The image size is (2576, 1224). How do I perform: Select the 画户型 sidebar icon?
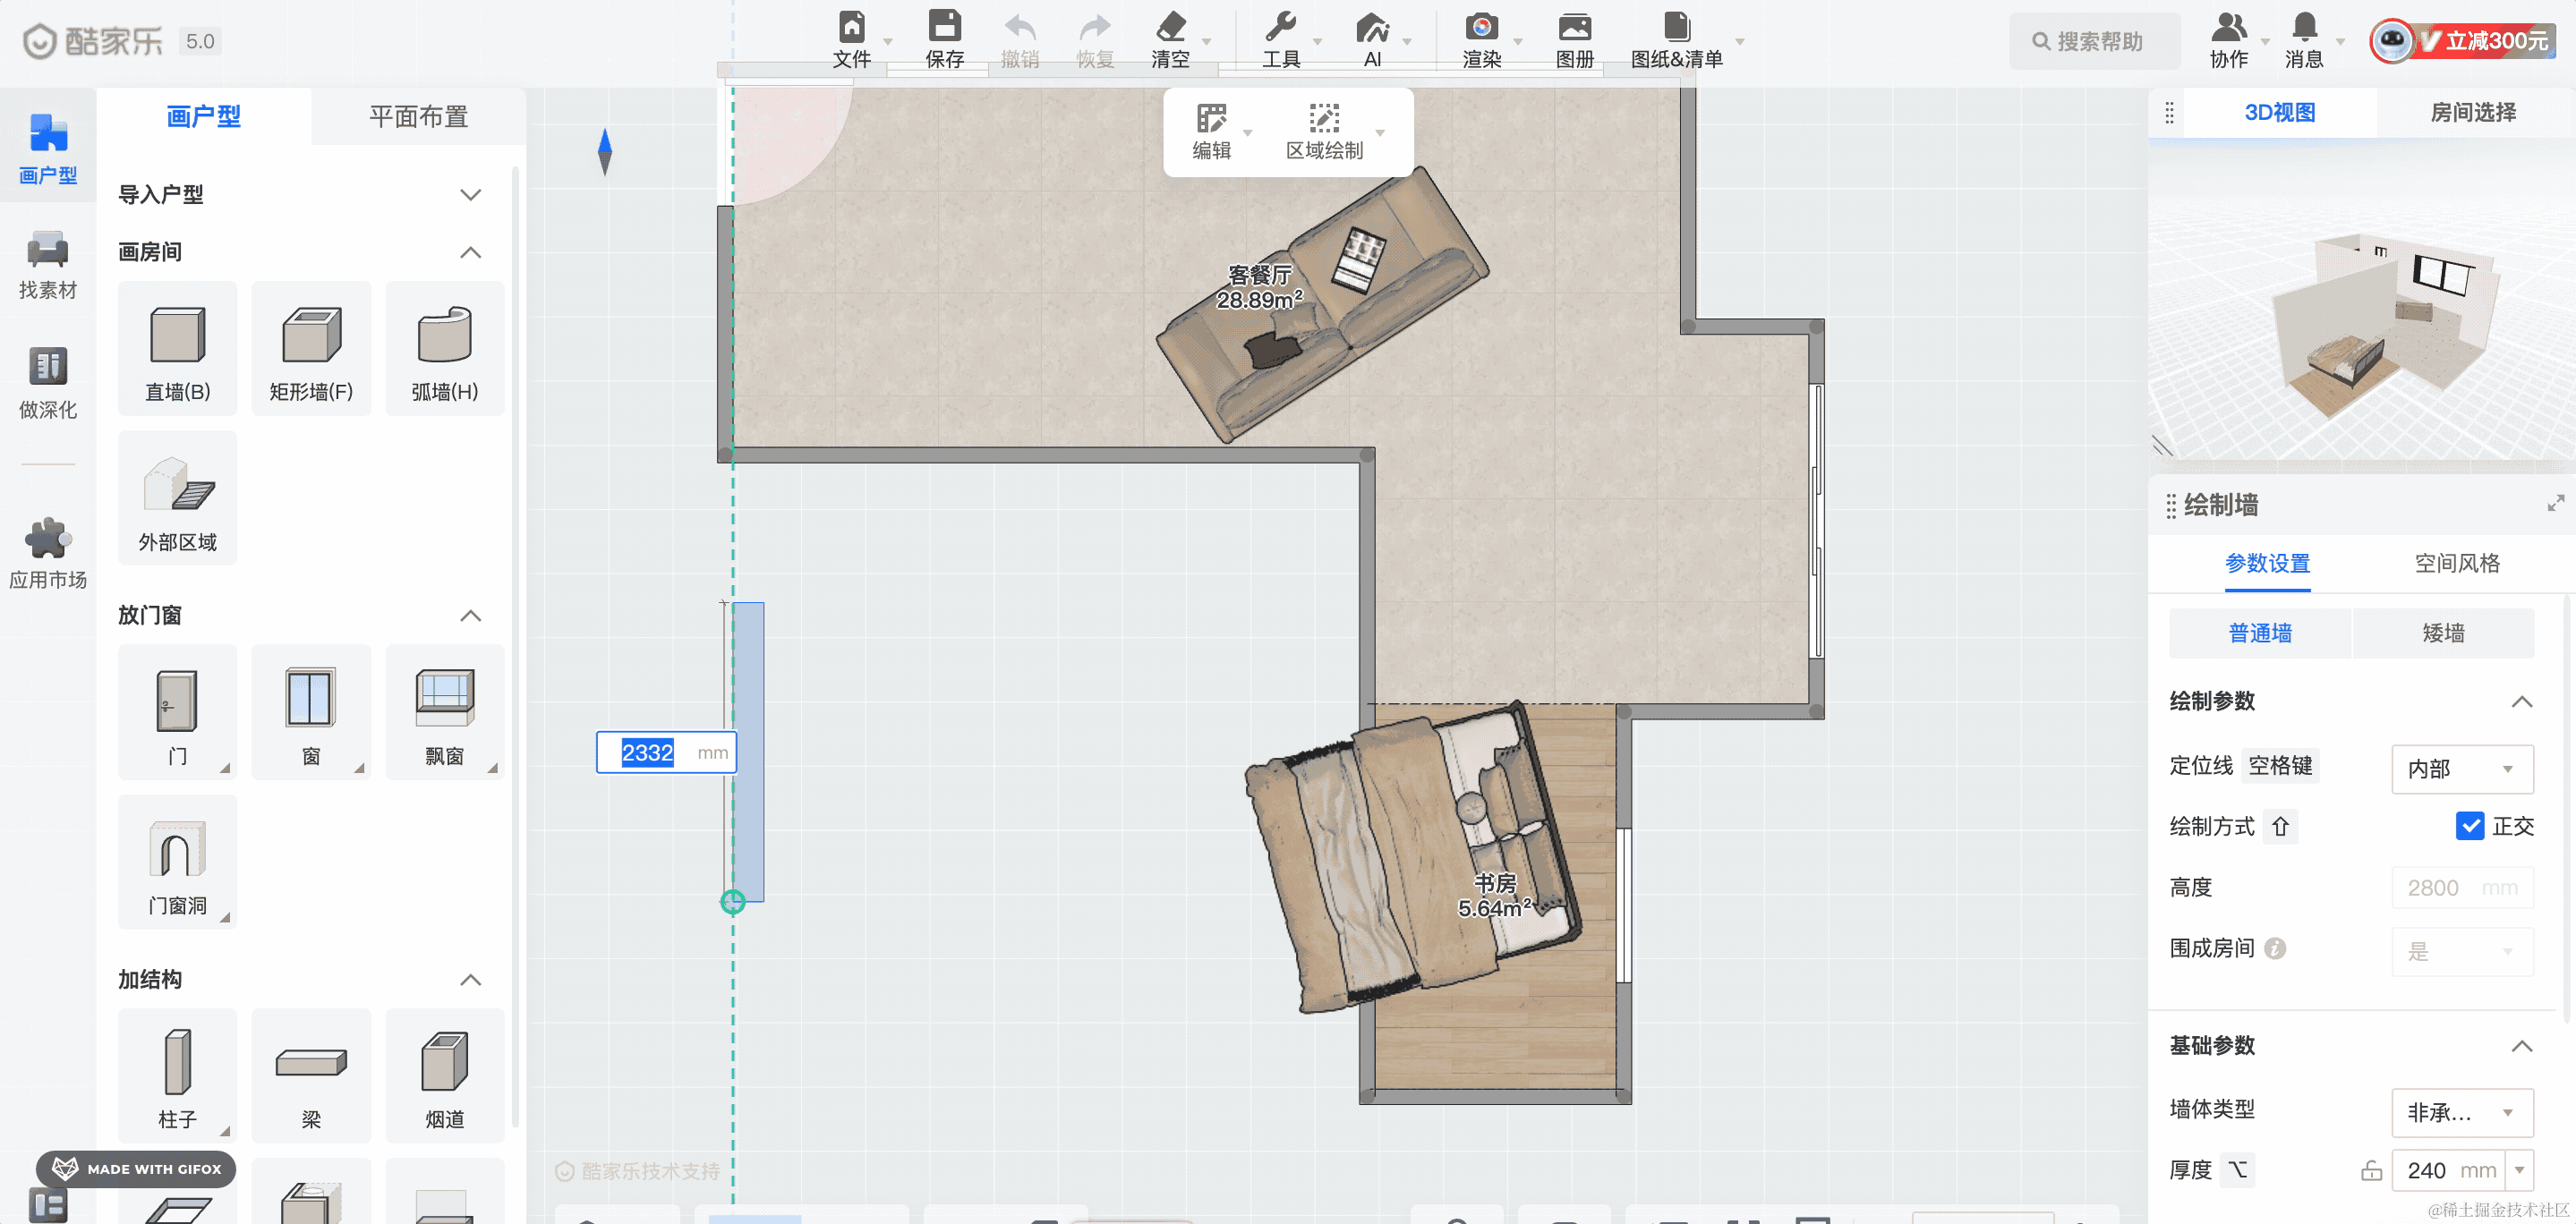(x=47, y=134)
